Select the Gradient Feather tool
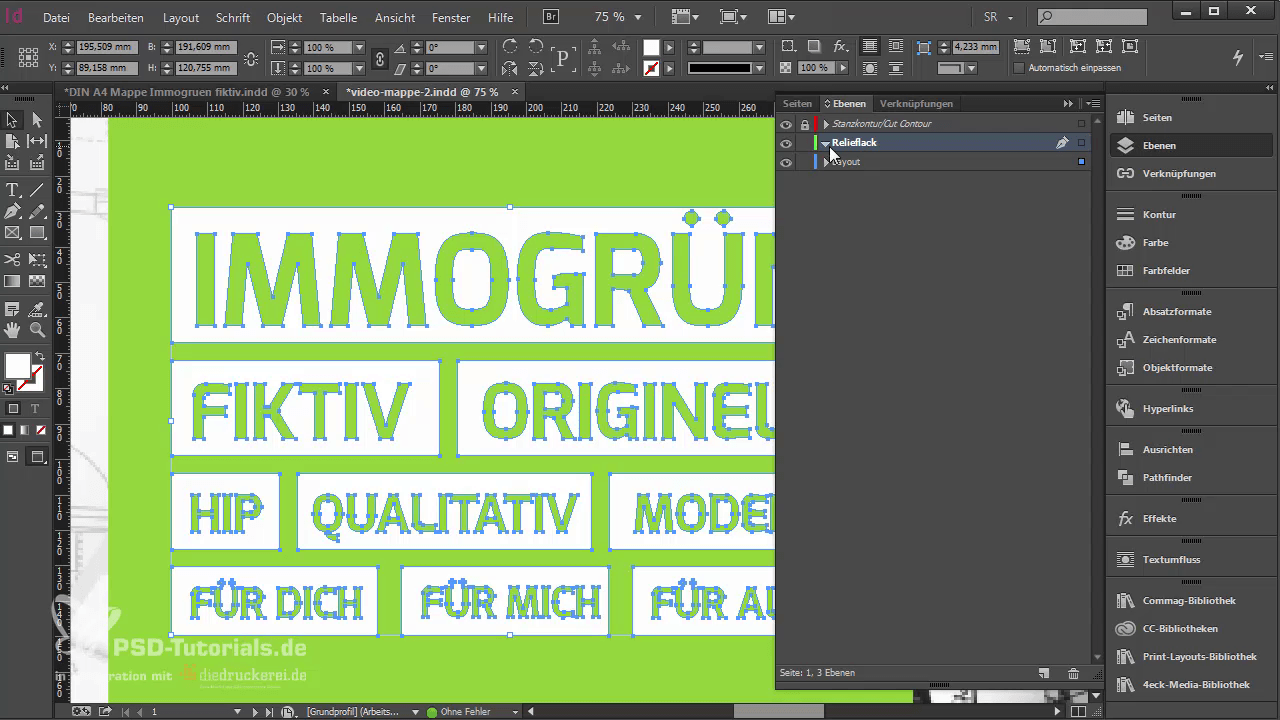Viewport: 1280px width, 720px height. 37,282
